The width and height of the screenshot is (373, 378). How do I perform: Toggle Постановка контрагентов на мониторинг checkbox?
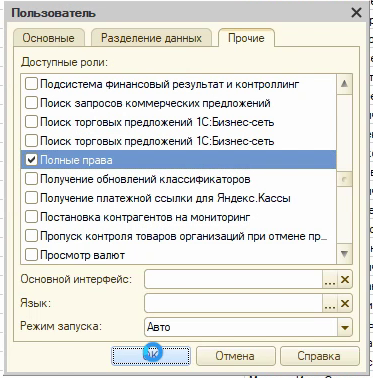tap(31, 217)
